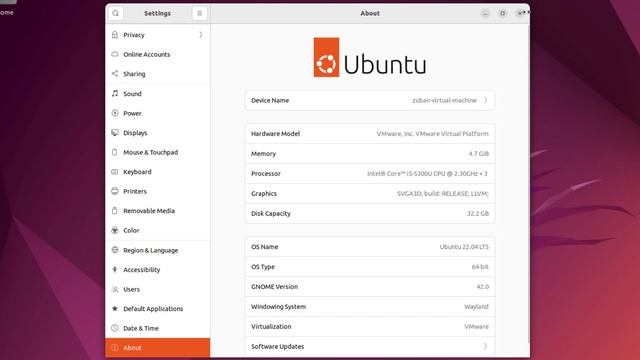Click the Printers icon in sidebar
Viewport: 640px width, 360px height.
(x=115, y=191)
